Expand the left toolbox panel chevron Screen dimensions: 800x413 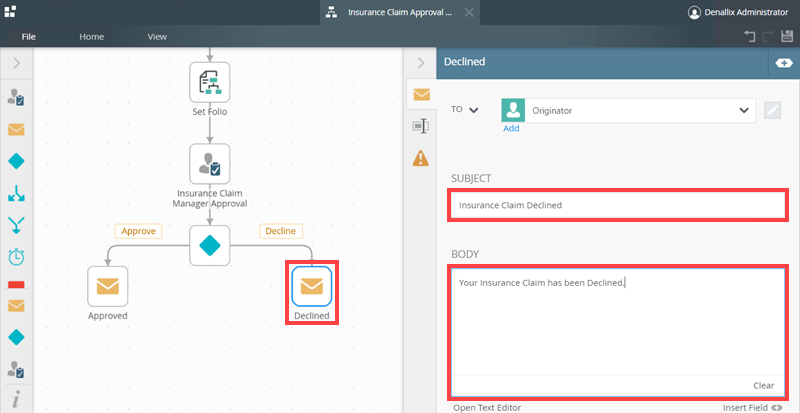(16, 63)
